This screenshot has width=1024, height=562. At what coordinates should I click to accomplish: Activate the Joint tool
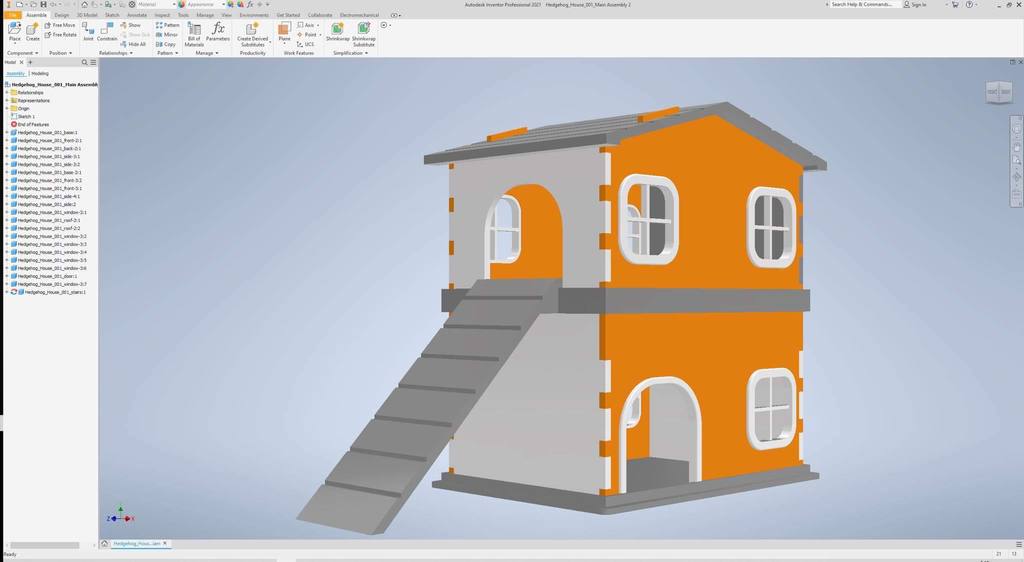point(88,31)
